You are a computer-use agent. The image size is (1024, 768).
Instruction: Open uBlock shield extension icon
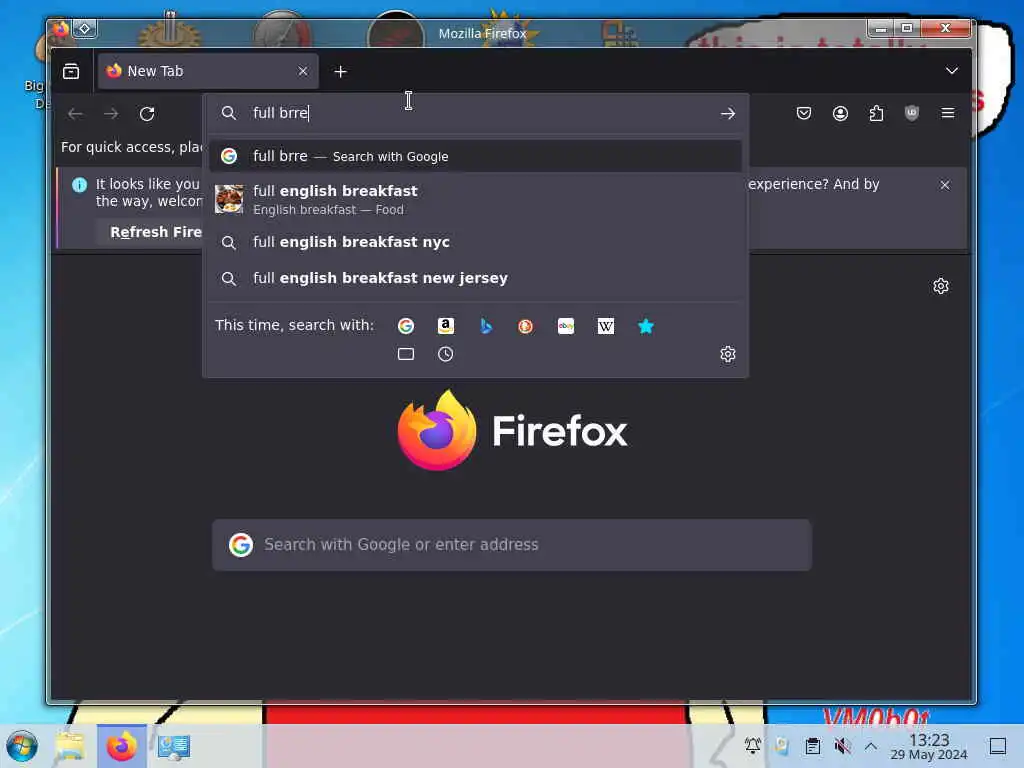pyautogui.click(x=912, y=114)
